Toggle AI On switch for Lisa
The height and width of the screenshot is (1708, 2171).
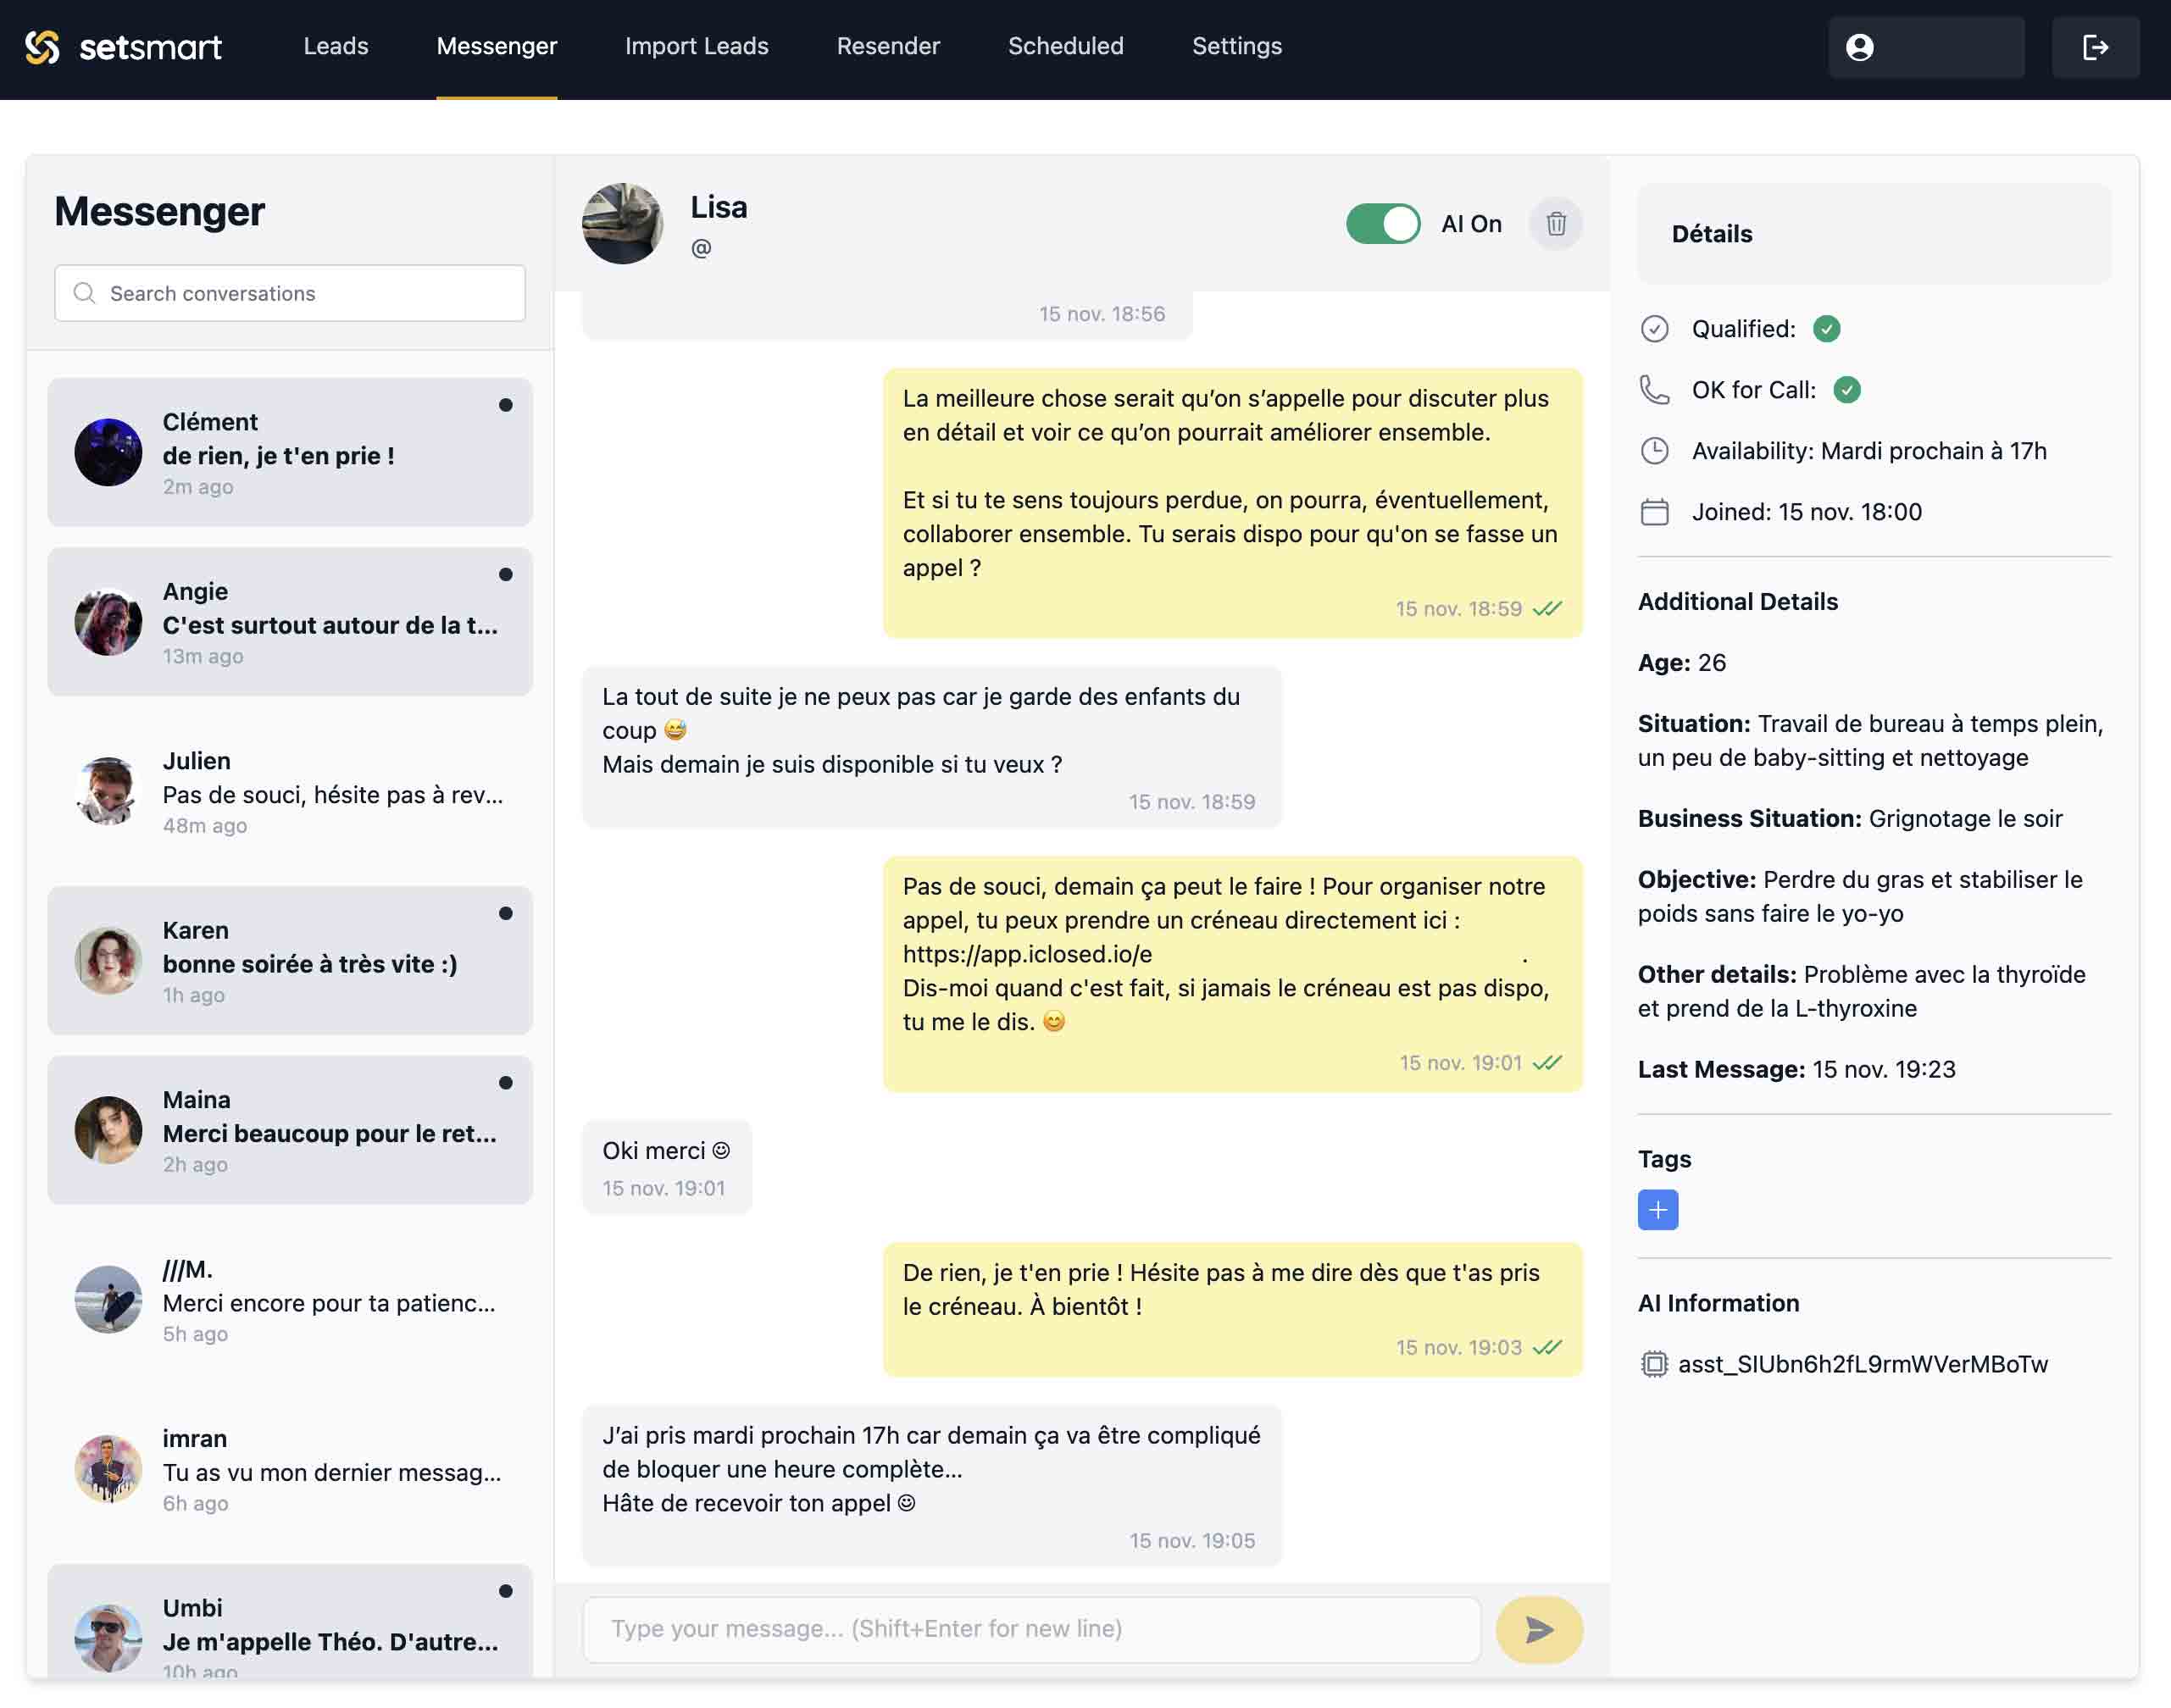pyautogui.click(x=1383, y=222)
